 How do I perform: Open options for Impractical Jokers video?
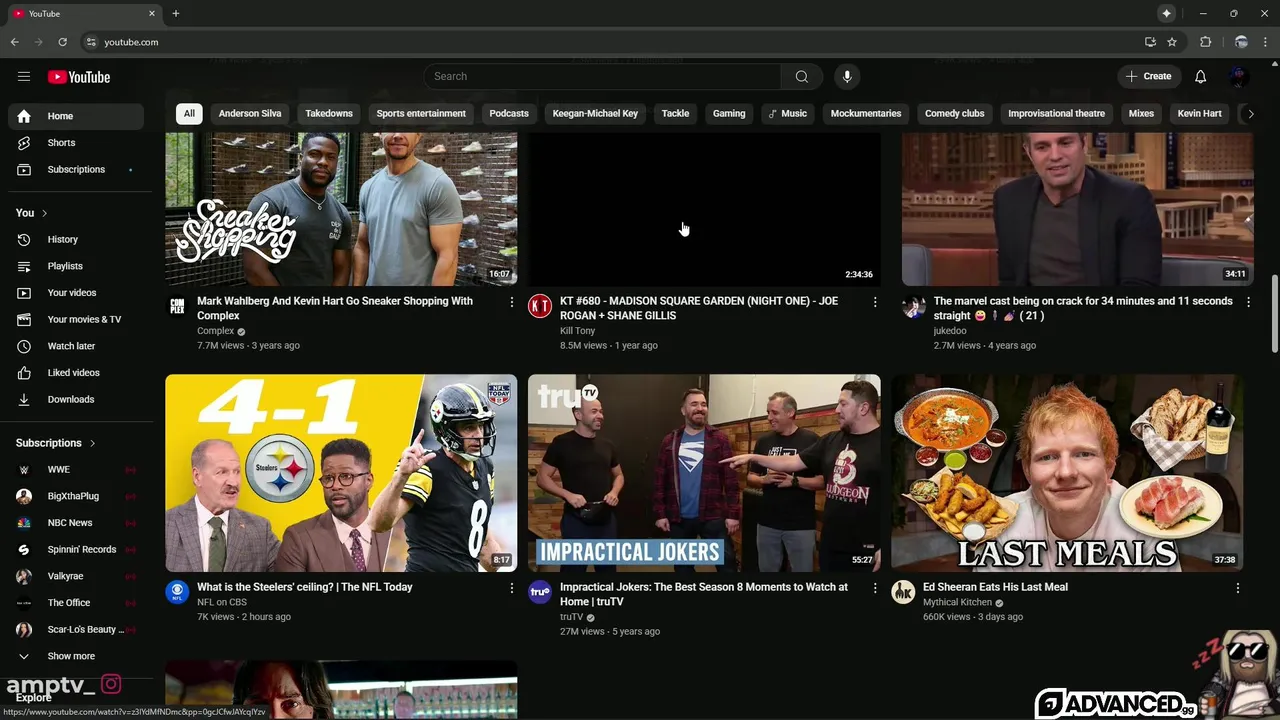875,588
